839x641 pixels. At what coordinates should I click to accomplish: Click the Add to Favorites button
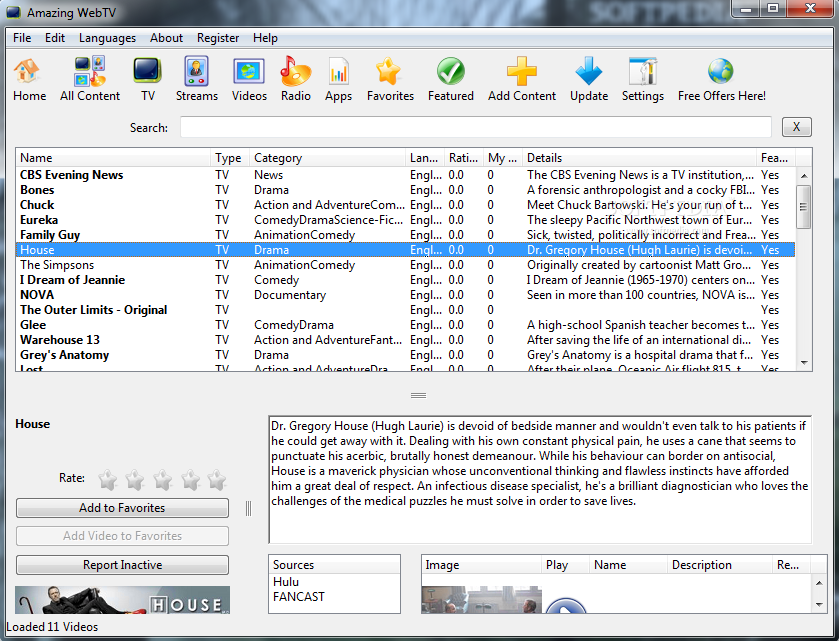[123, 508]
